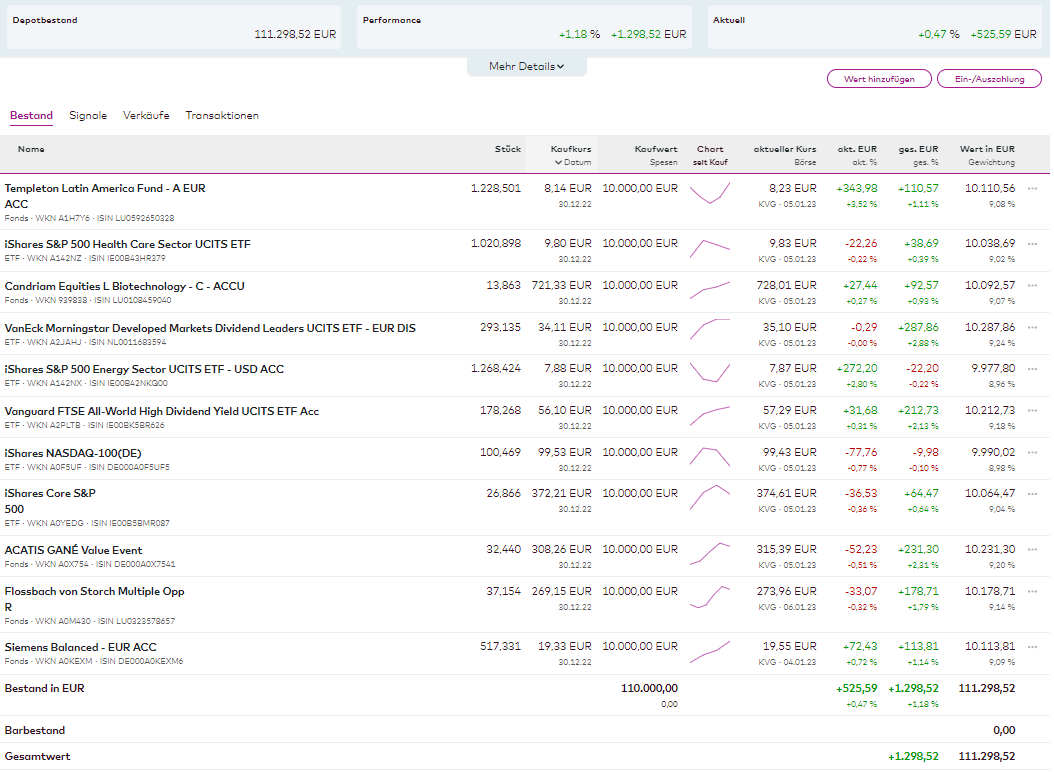1054x772 pixels.
Task: Open three-dot menu for iShares NASDAQ-100(DE) row
Action: (1033, 452)
